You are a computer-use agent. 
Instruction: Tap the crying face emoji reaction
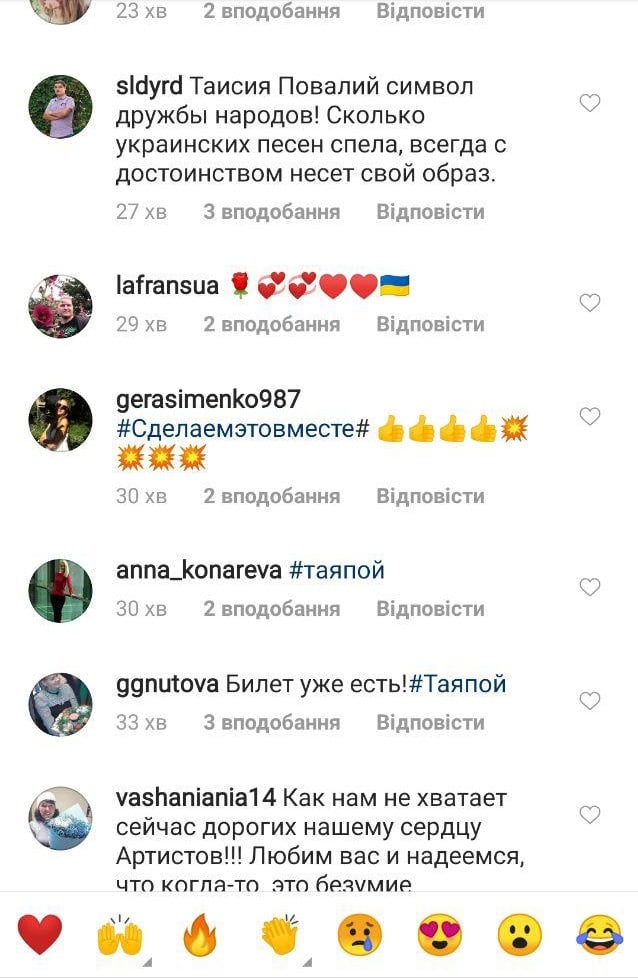(x=360, y=935)
